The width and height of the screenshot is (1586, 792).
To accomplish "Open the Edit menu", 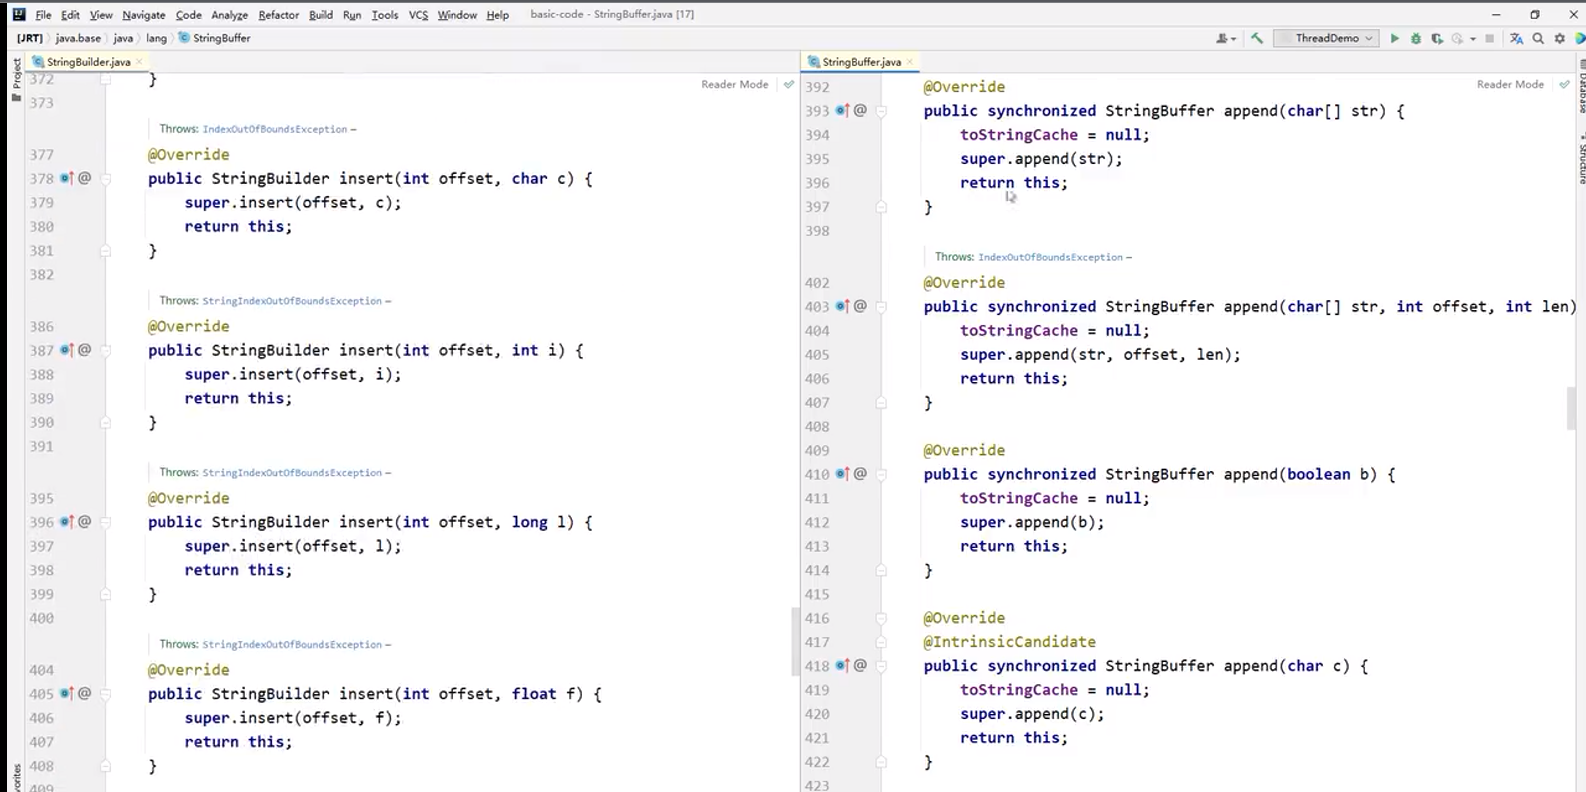I will click(x=70, y=15).
